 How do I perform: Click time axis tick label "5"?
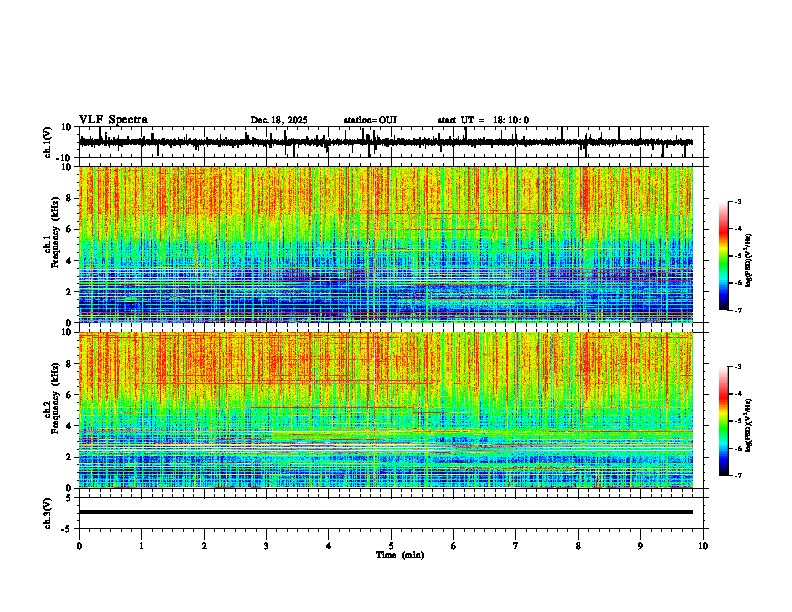391,546
